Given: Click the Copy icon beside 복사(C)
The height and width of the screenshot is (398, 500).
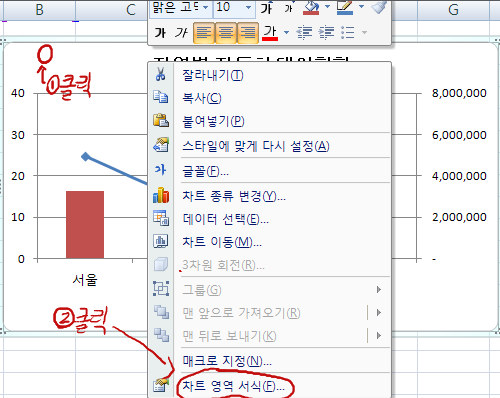Looking at the screenshot, I should coord(161,97).
